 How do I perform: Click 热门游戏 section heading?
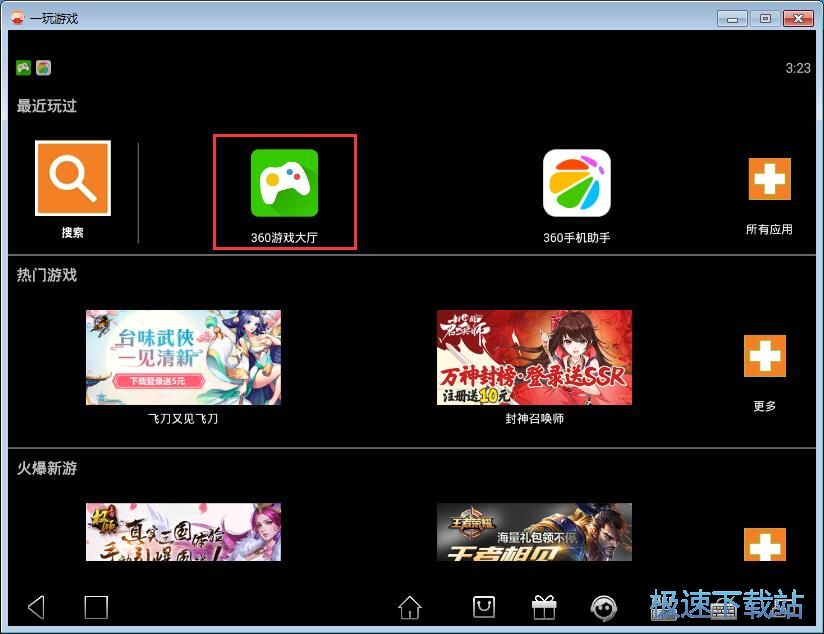tap(47, 275)
